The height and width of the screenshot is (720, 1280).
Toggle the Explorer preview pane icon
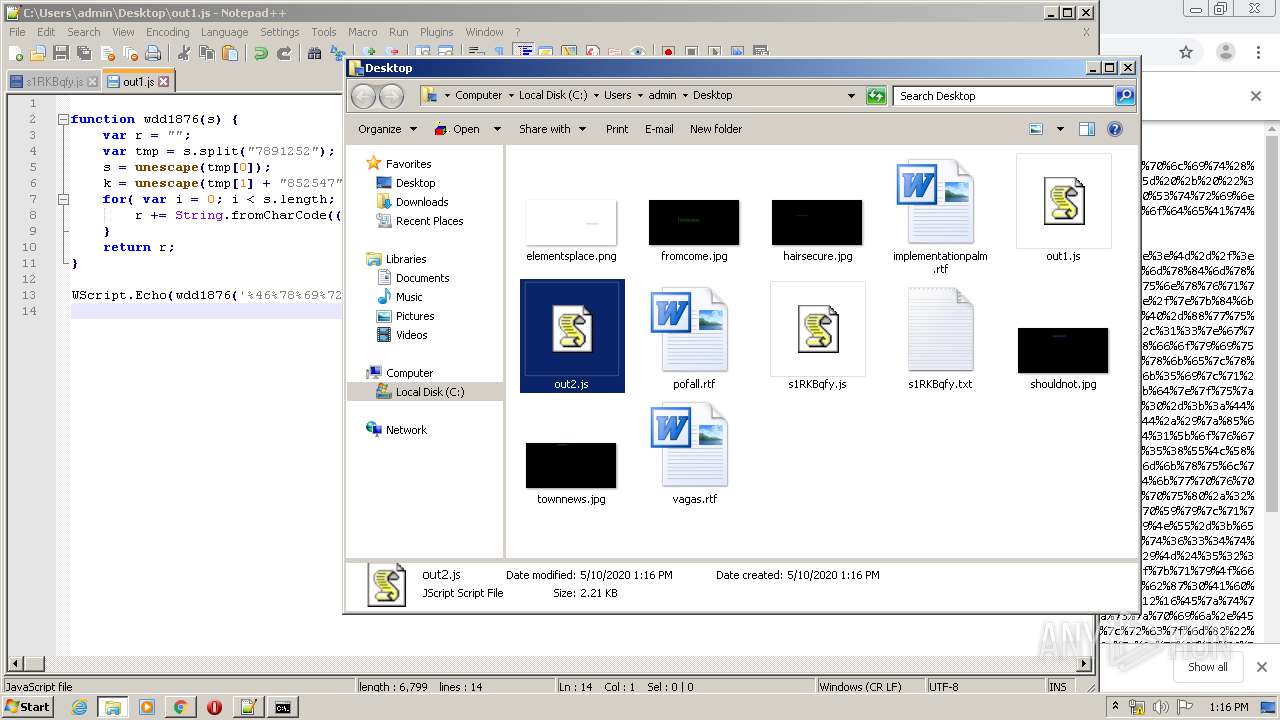1087,129
